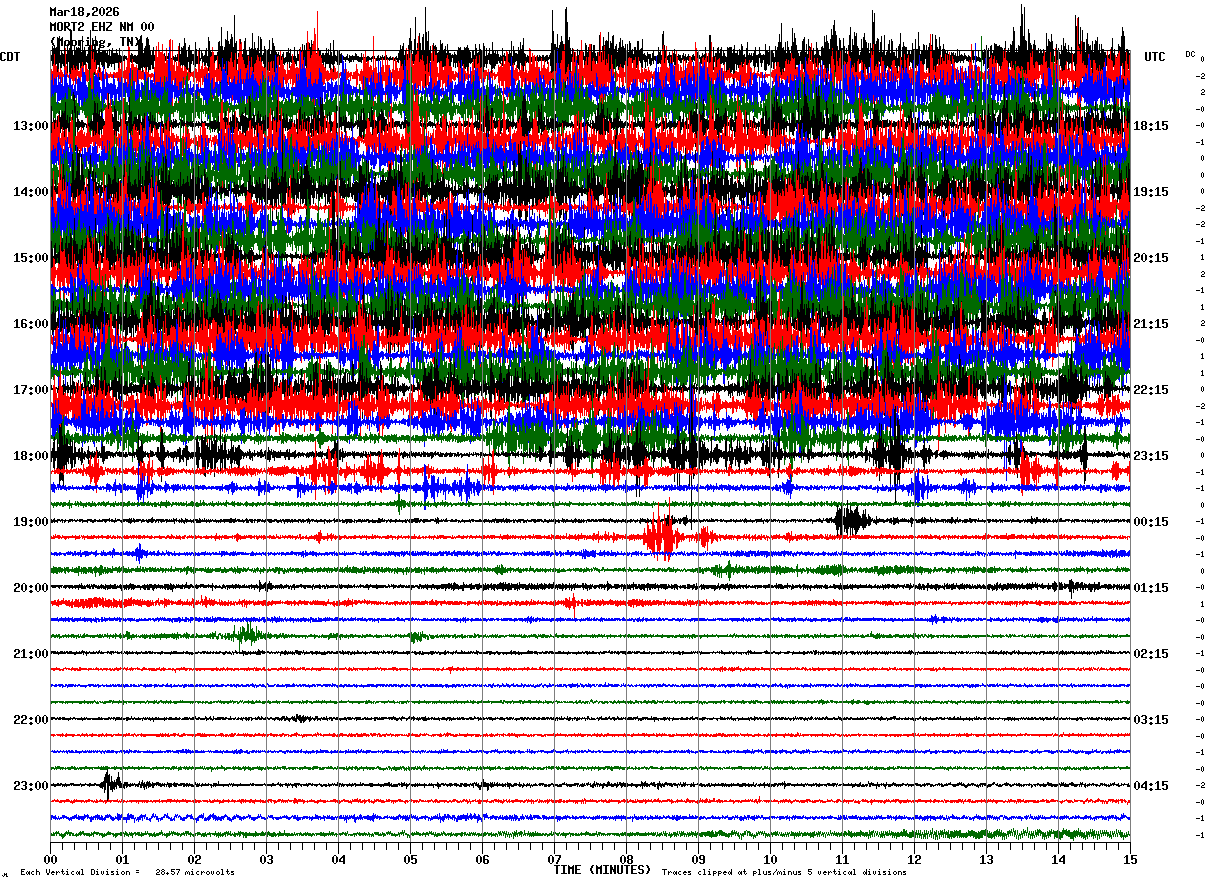Click the 00 minute tick label
This screenshot has width=1210, height=886.
[x=51, y=859]
